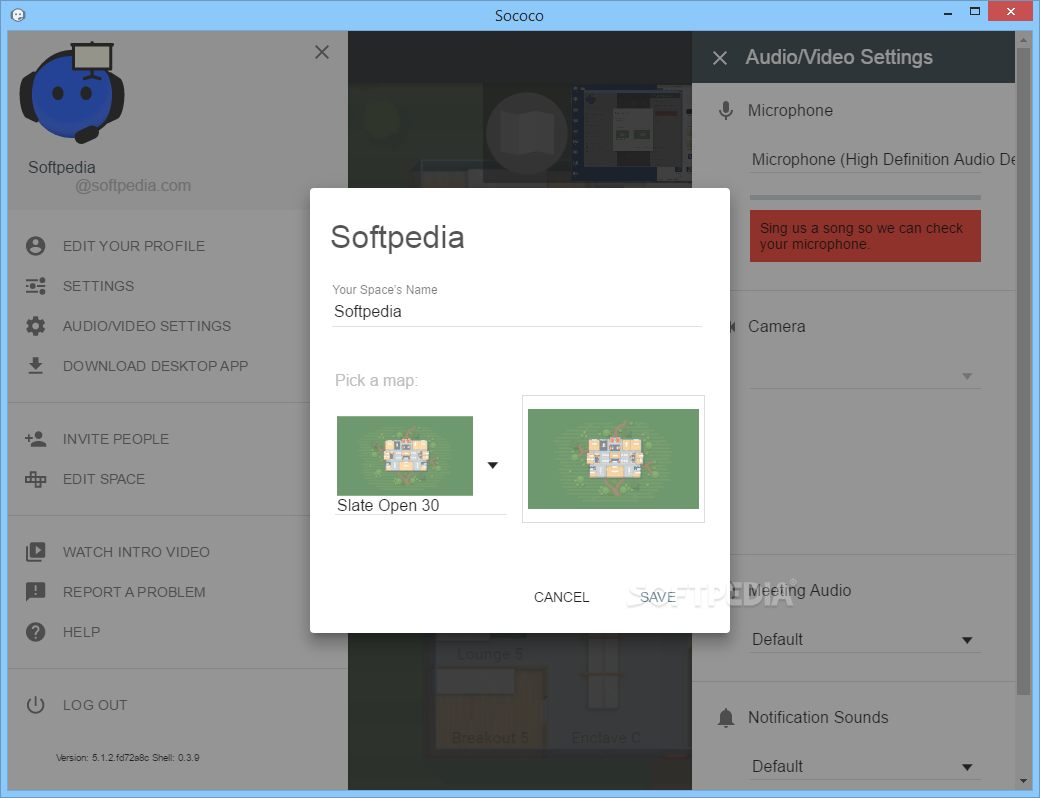This screenshot has height=798, width=1040.
Task: Close the Audio/Video Settings panel
Action: coord(720,58)
